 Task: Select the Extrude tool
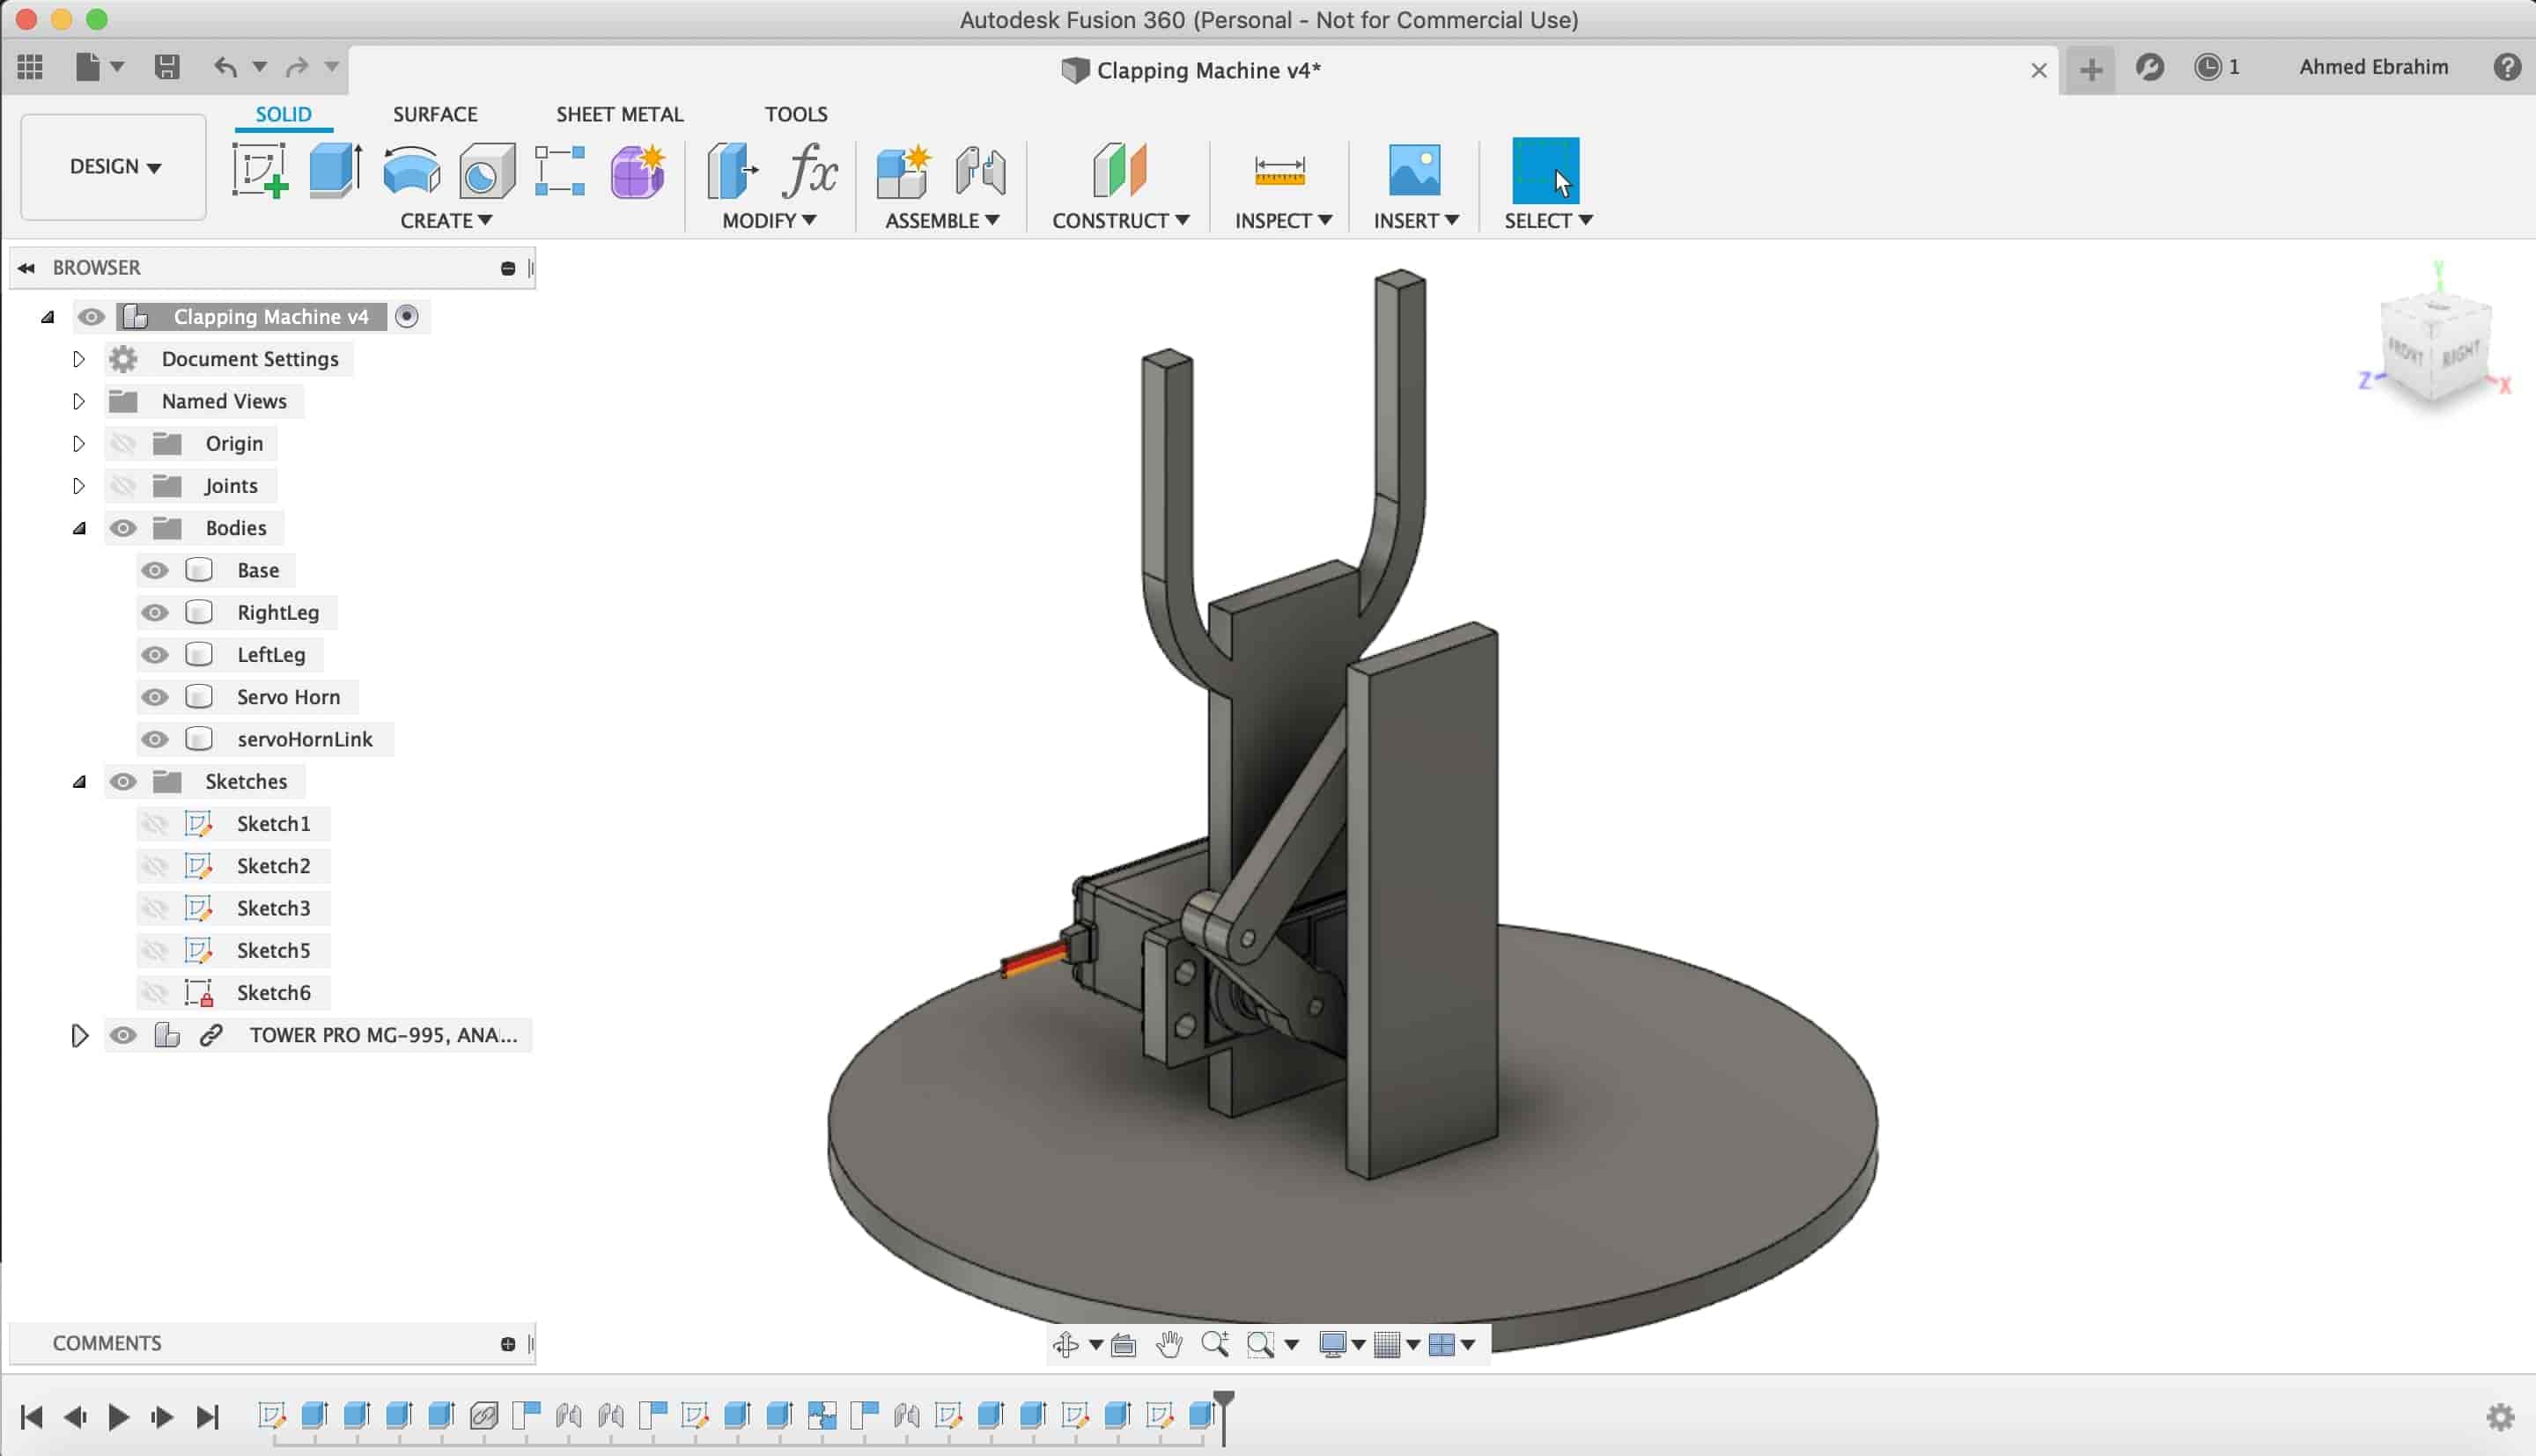tap(335, 170)
